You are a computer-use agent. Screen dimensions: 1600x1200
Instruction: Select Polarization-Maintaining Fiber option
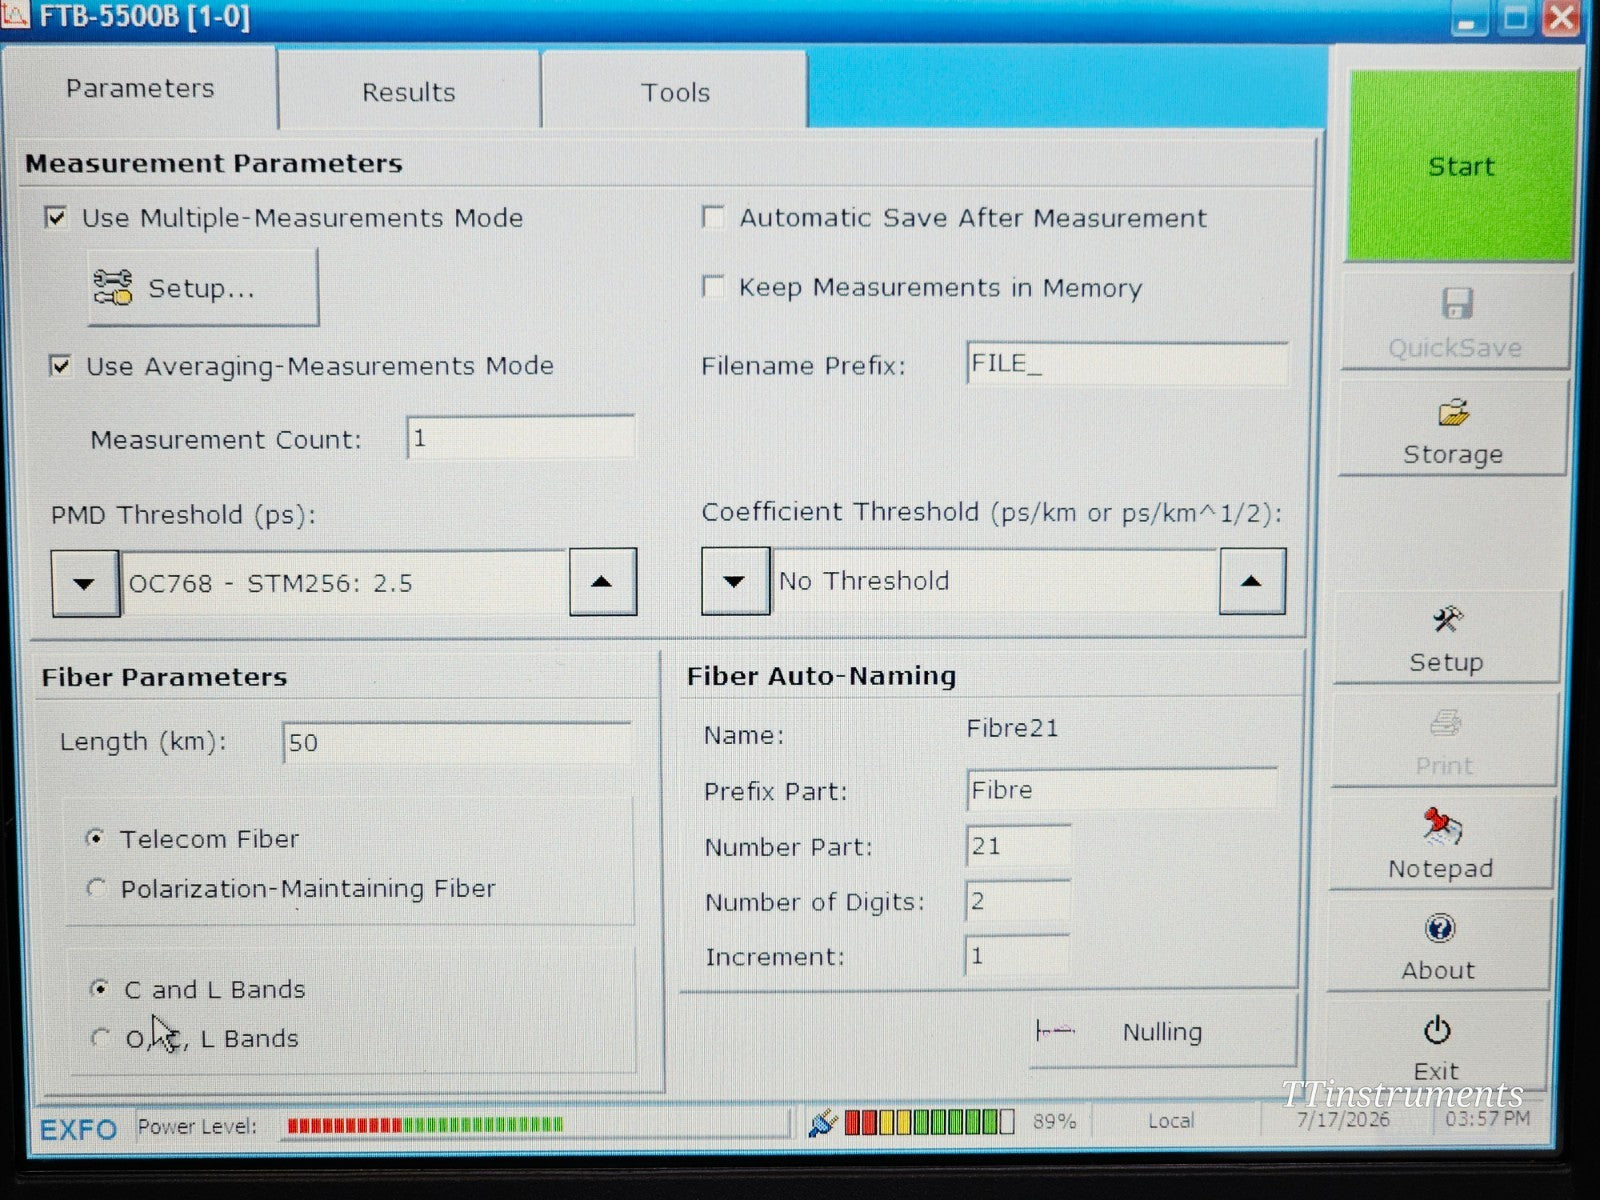(96, 888)
